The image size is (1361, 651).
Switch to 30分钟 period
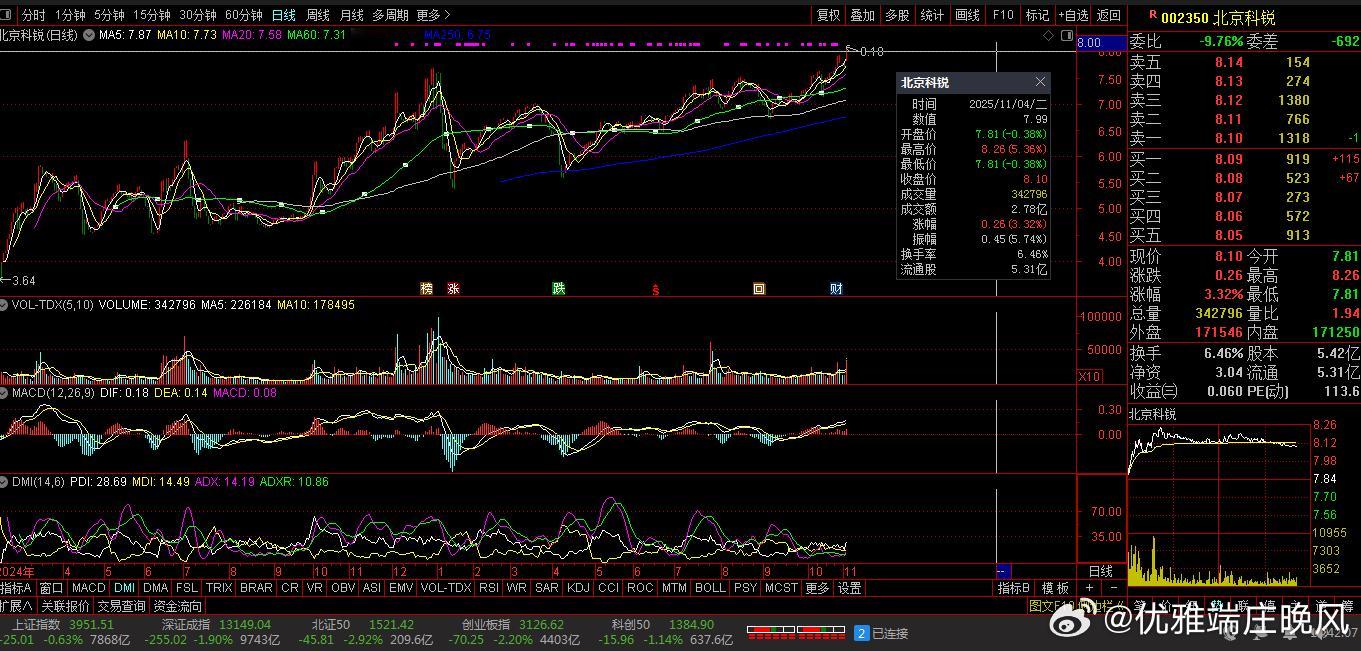point(198,15)
